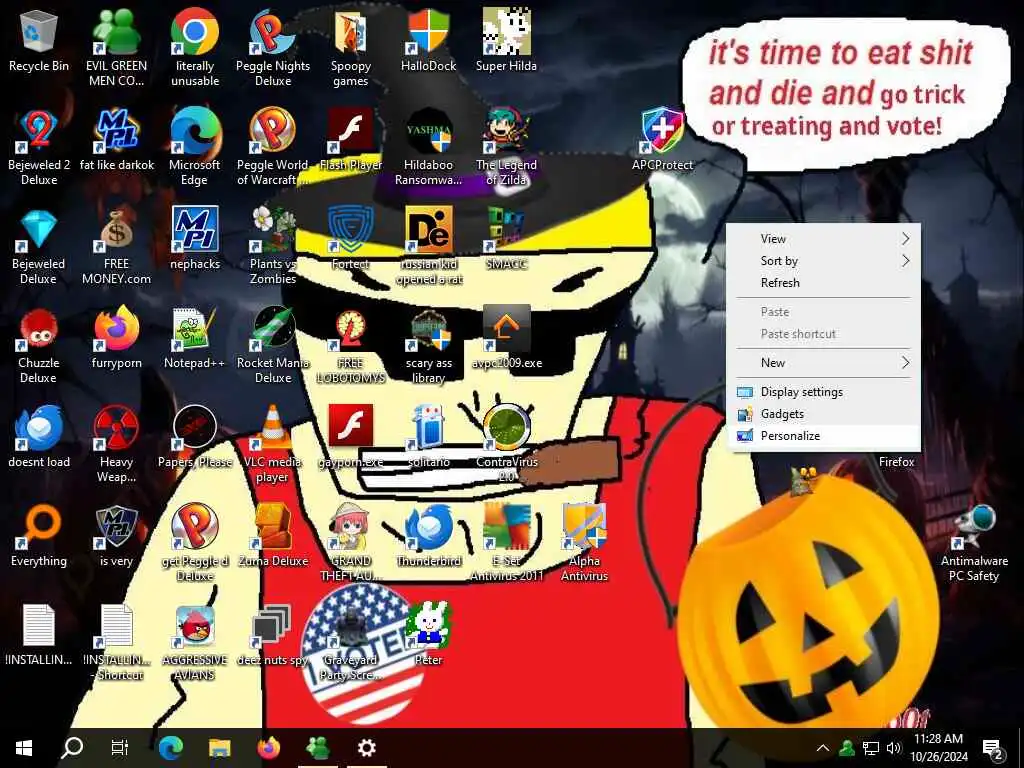
Task: Select Paste shortcut menu entry
Action: [x=824, y=334]
